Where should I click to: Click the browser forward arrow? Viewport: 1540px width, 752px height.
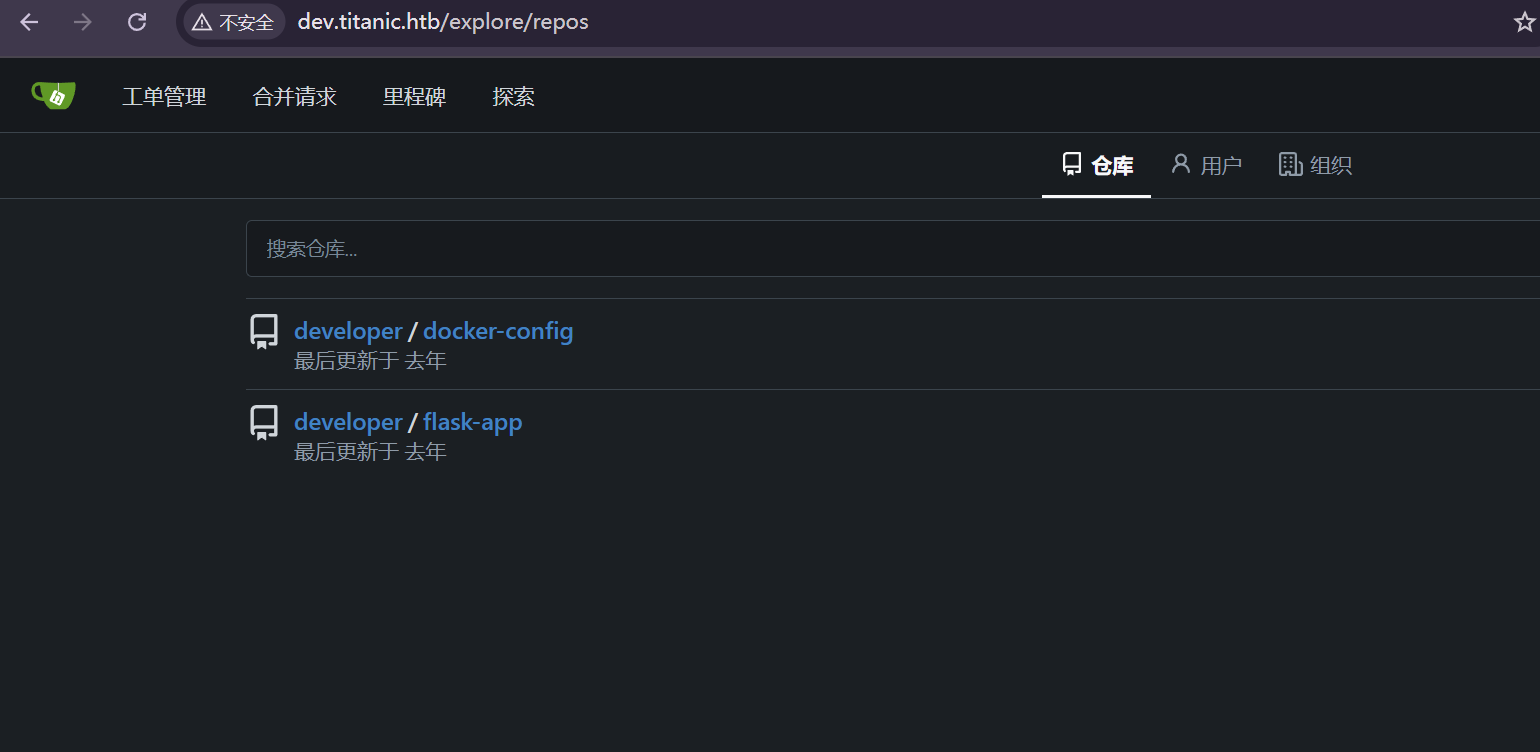(83, 22)
